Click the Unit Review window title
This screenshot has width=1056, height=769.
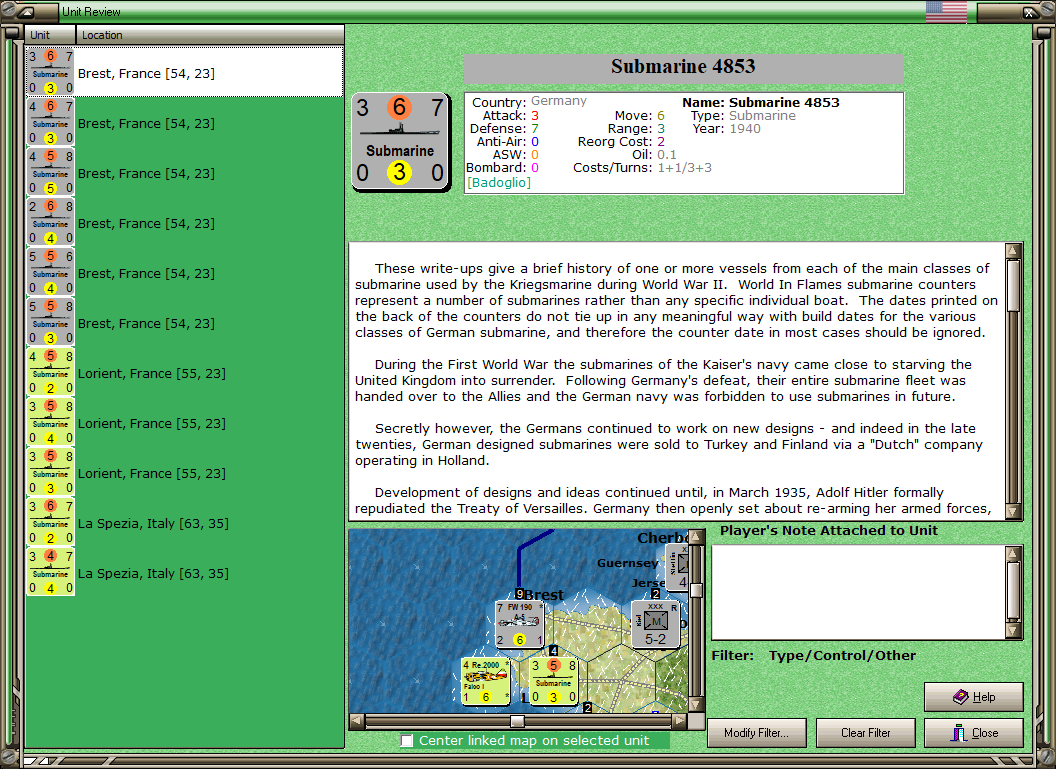click(91, 11)
